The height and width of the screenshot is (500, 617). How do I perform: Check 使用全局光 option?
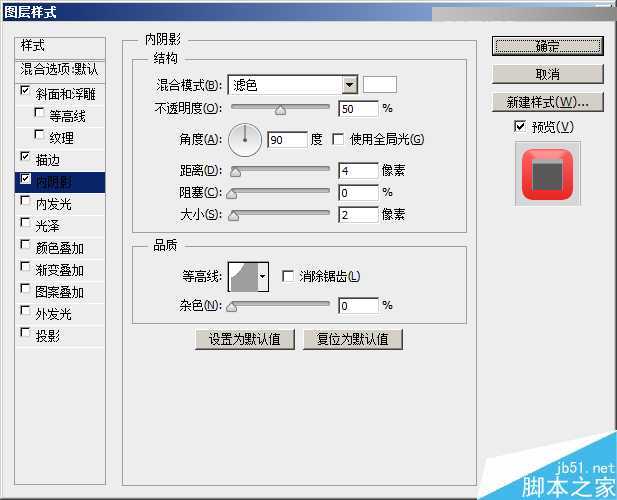338,139
